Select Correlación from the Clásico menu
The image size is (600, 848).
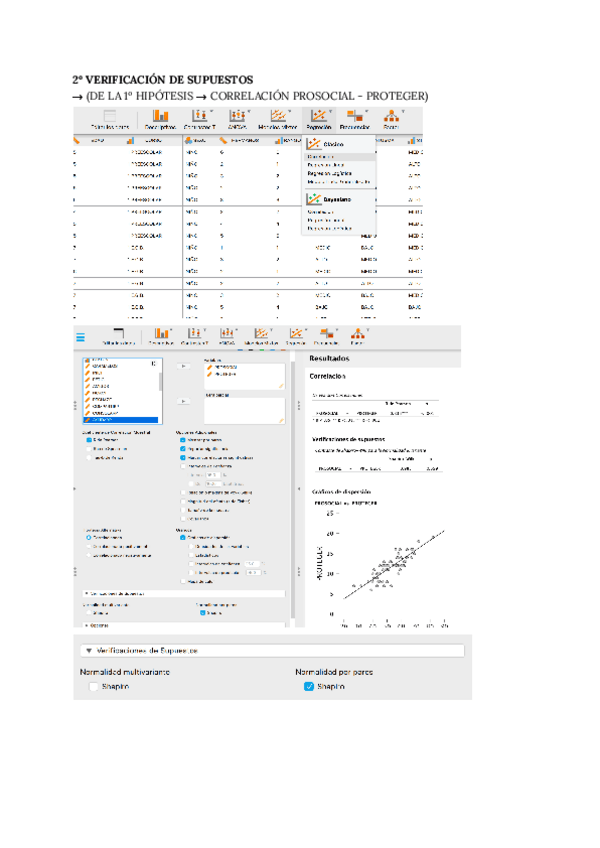(322, 157)
